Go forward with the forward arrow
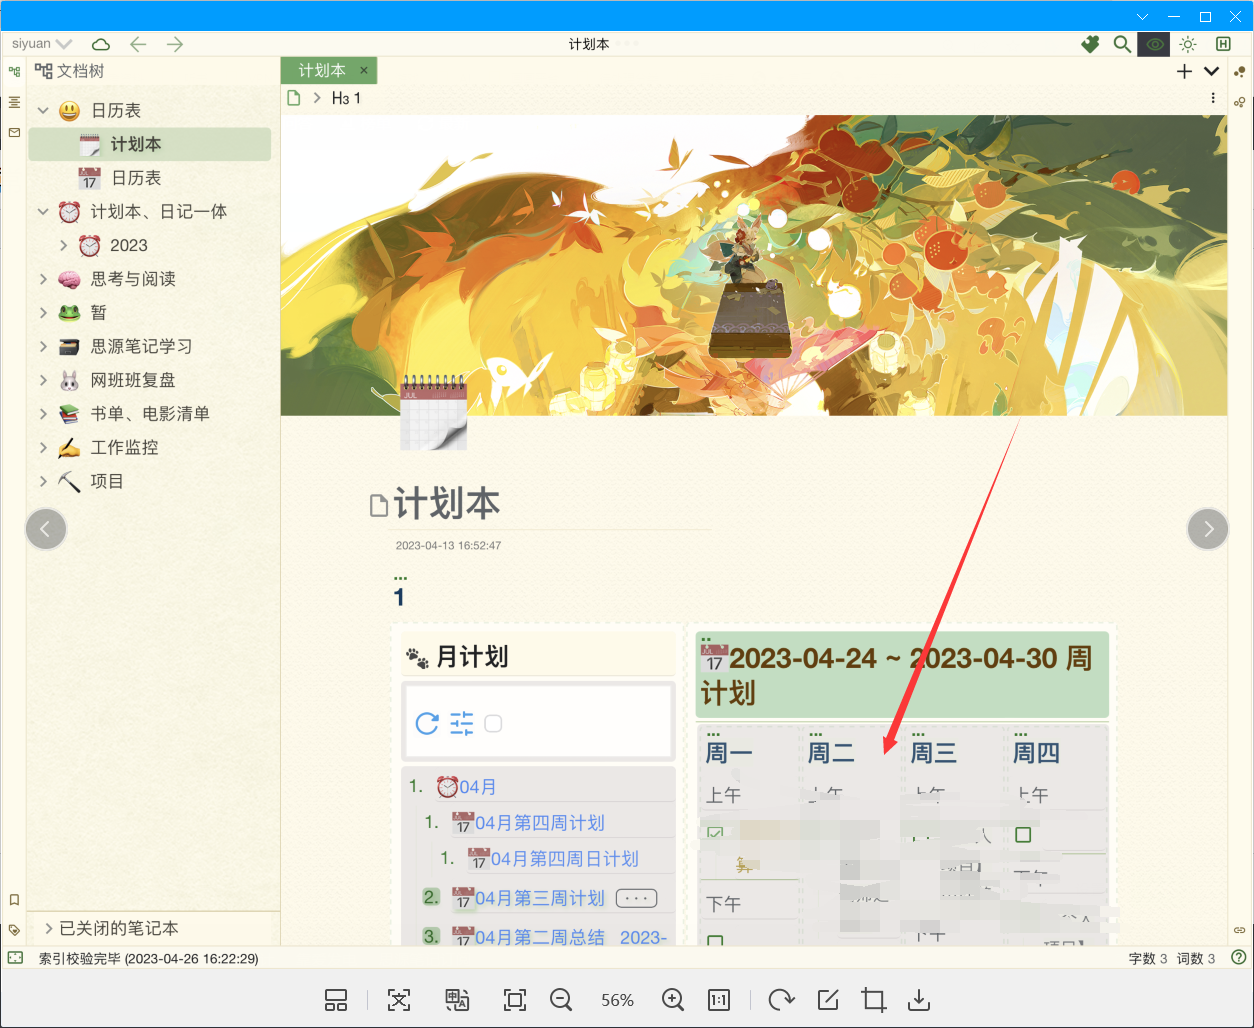Screen dimensions: 1254x1028 (x=175, y=44)
